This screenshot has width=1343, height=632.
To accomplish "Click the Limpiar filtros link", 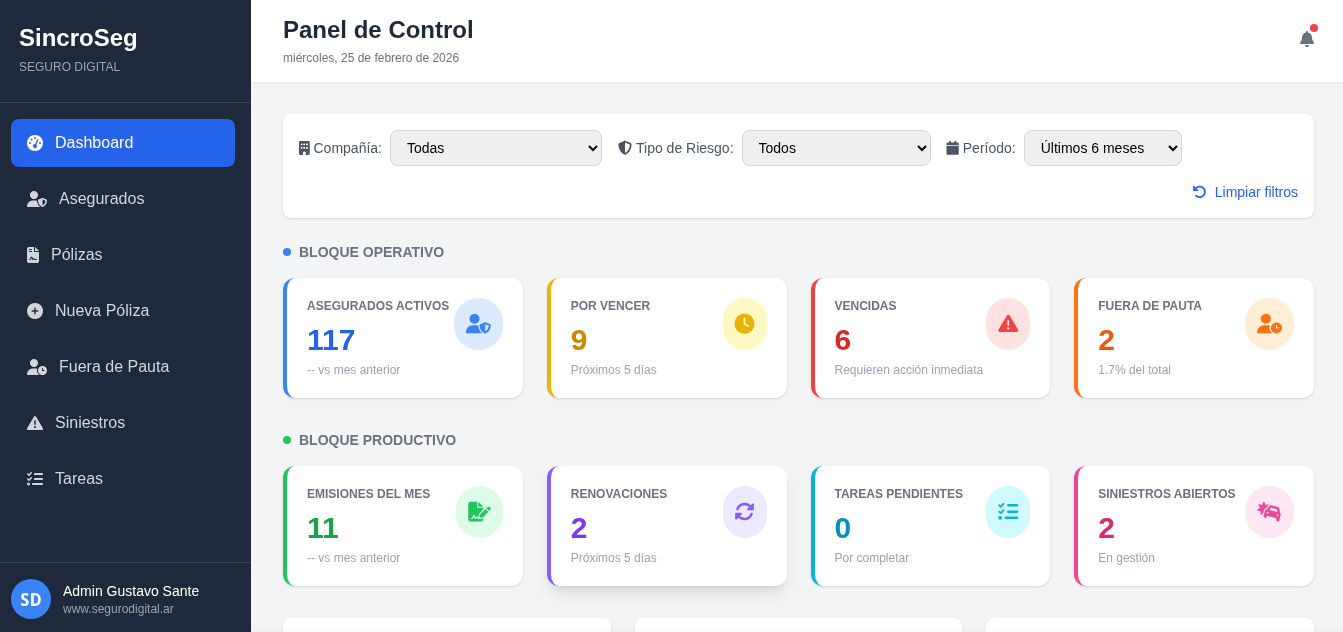I will click(1245, 192).
